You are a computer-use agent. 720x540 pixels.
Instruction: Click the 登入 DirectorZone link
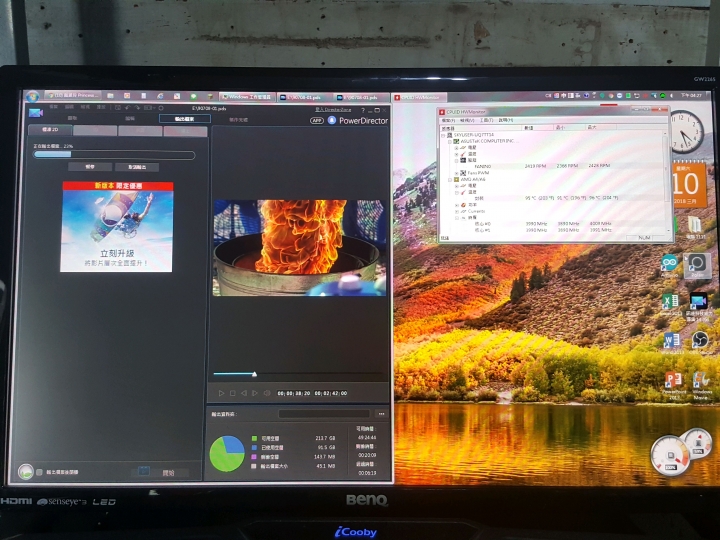point(333,110)
